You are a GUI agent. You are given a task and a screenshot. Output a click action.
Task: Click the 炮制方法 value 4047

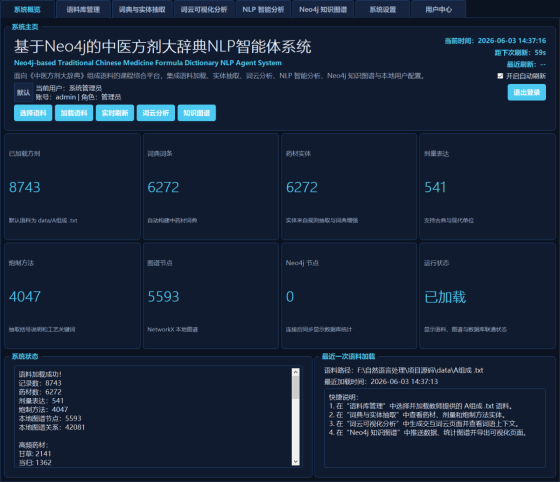click(x=25, y=297)
